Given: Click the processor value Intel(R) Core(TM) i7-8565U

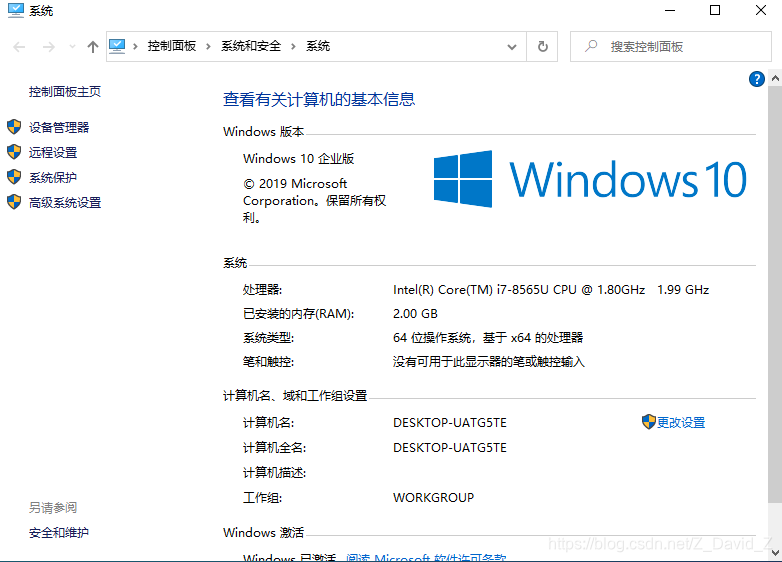Looking at the screenshot, I should coord(551,290).
